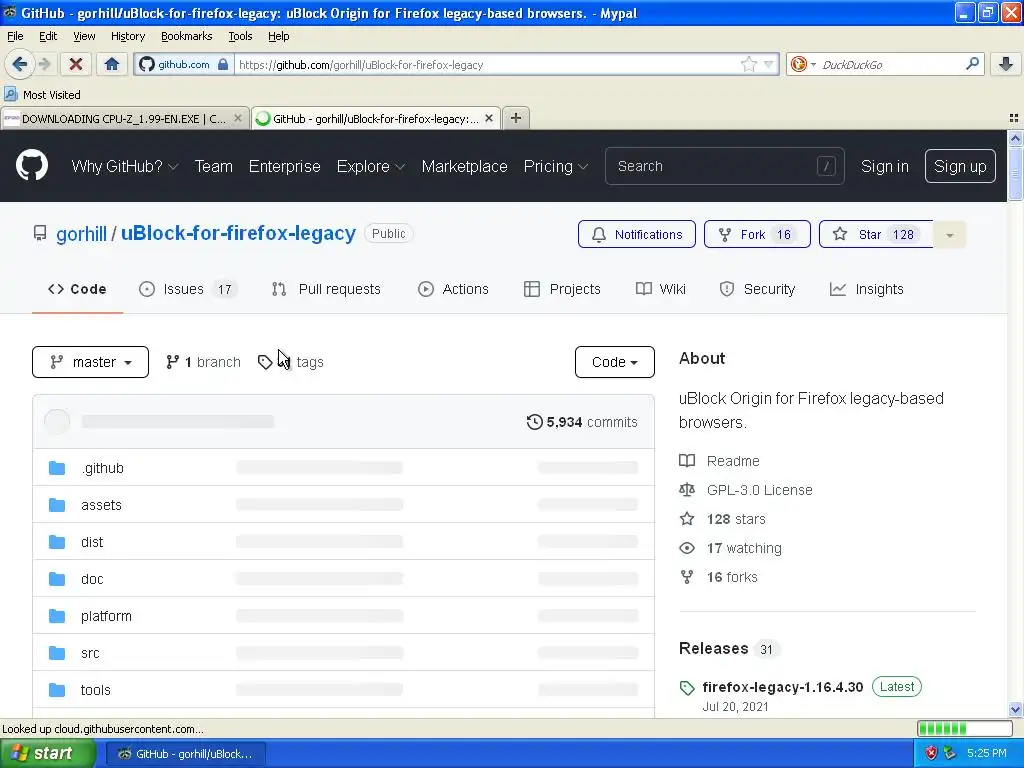The width and height of the screenshot is (1024, 768).
Task: Click the github.com site identity icon
Action: coord(184,64)
